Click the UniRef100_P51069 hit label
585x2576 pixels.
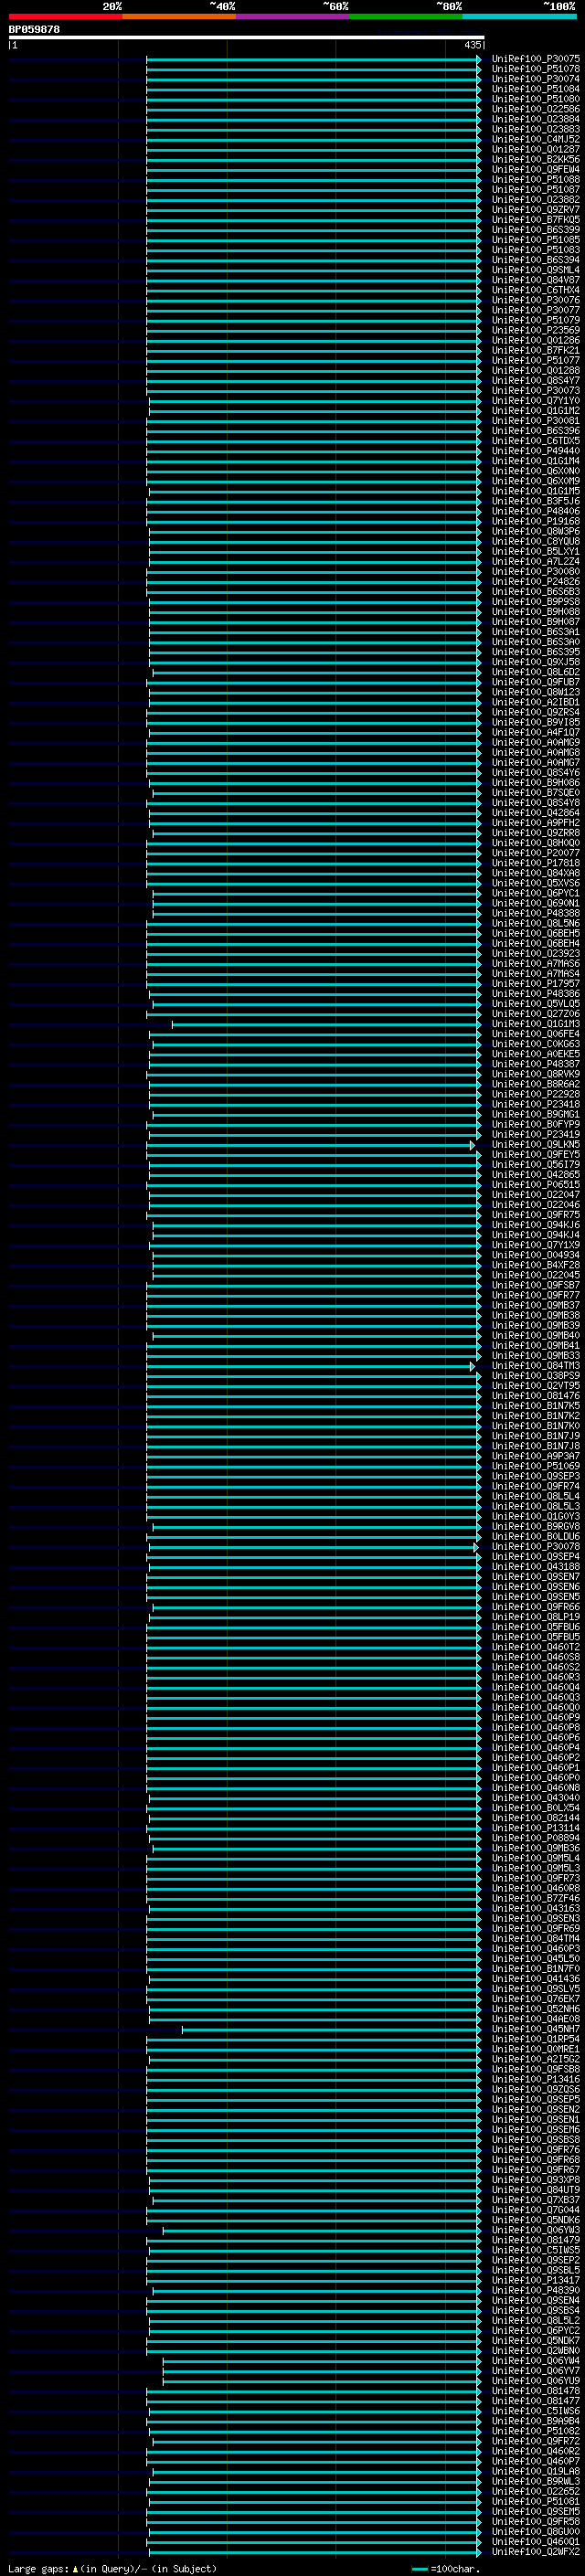(536, 1466)
